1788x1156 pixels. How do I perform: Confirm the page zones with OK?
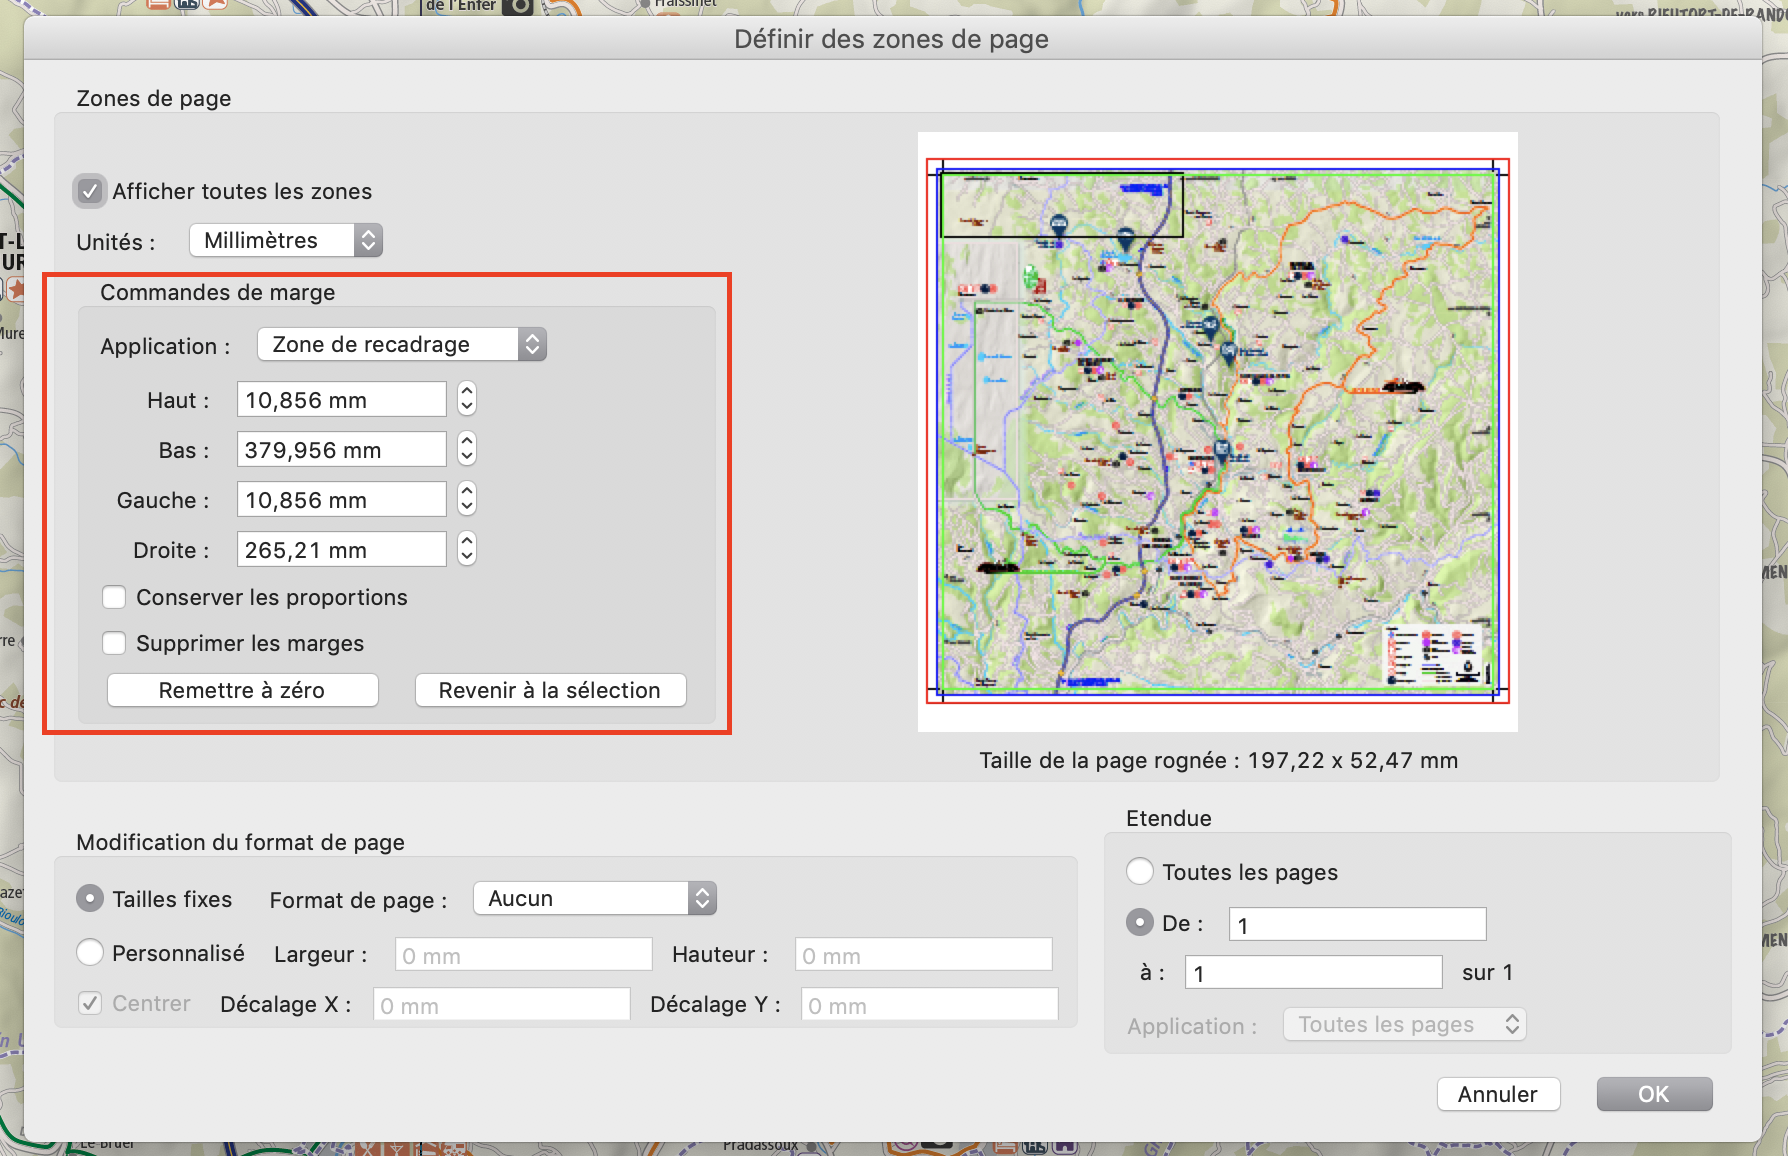point(1654,1094)
